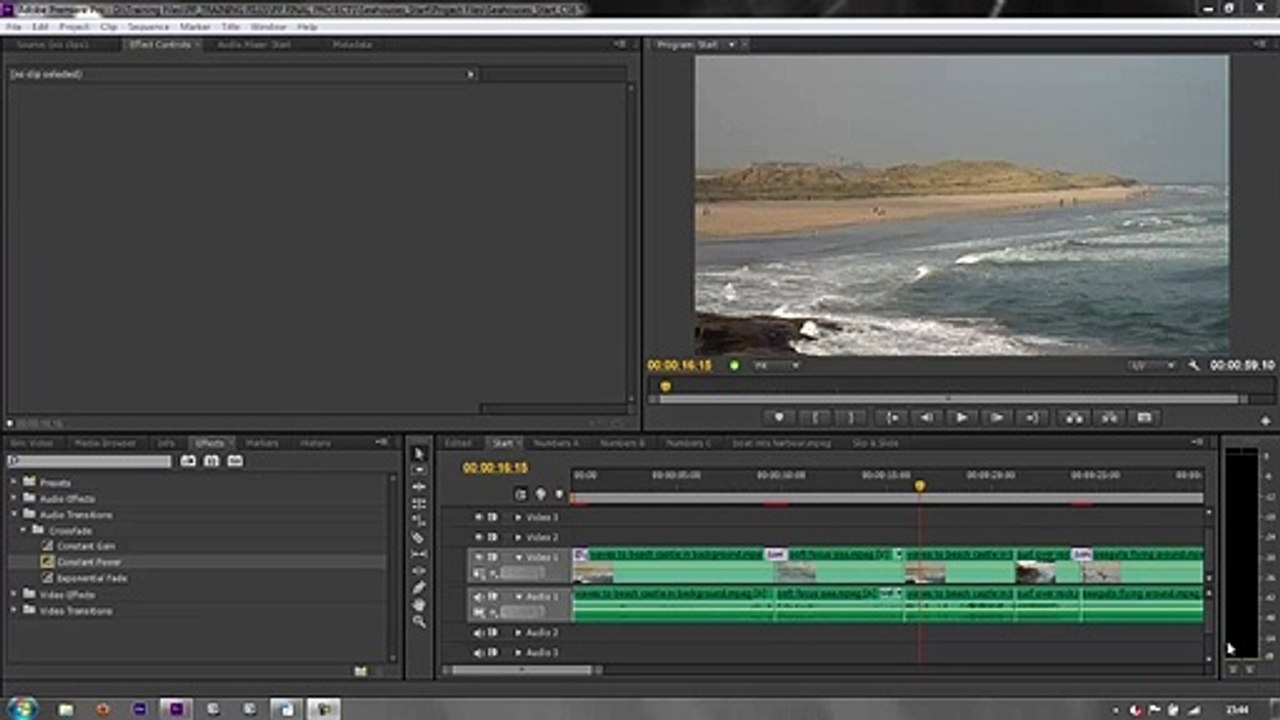Mute Audio 3 track speaker toggle

(478, 653)
